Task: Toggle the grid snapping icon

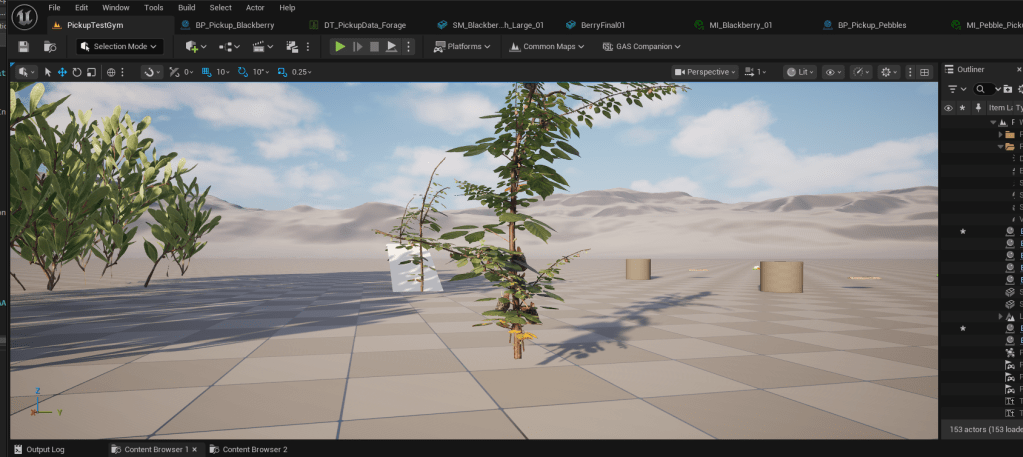Action: click(x=207, y=72)
